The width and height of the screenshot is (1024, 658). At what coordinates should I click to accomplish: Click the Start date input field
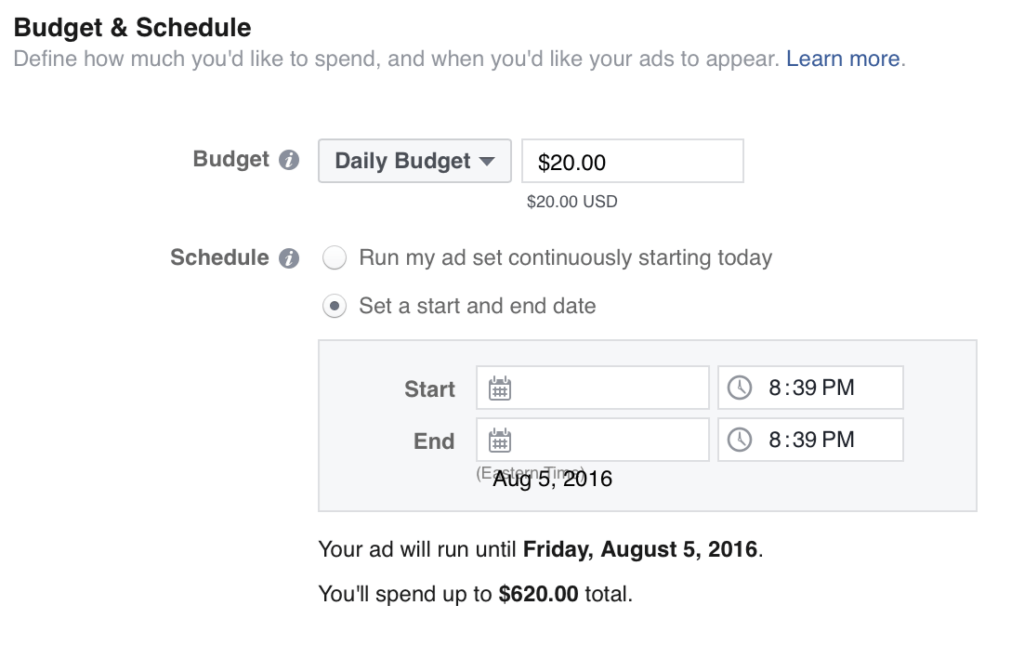click(592, 388)
